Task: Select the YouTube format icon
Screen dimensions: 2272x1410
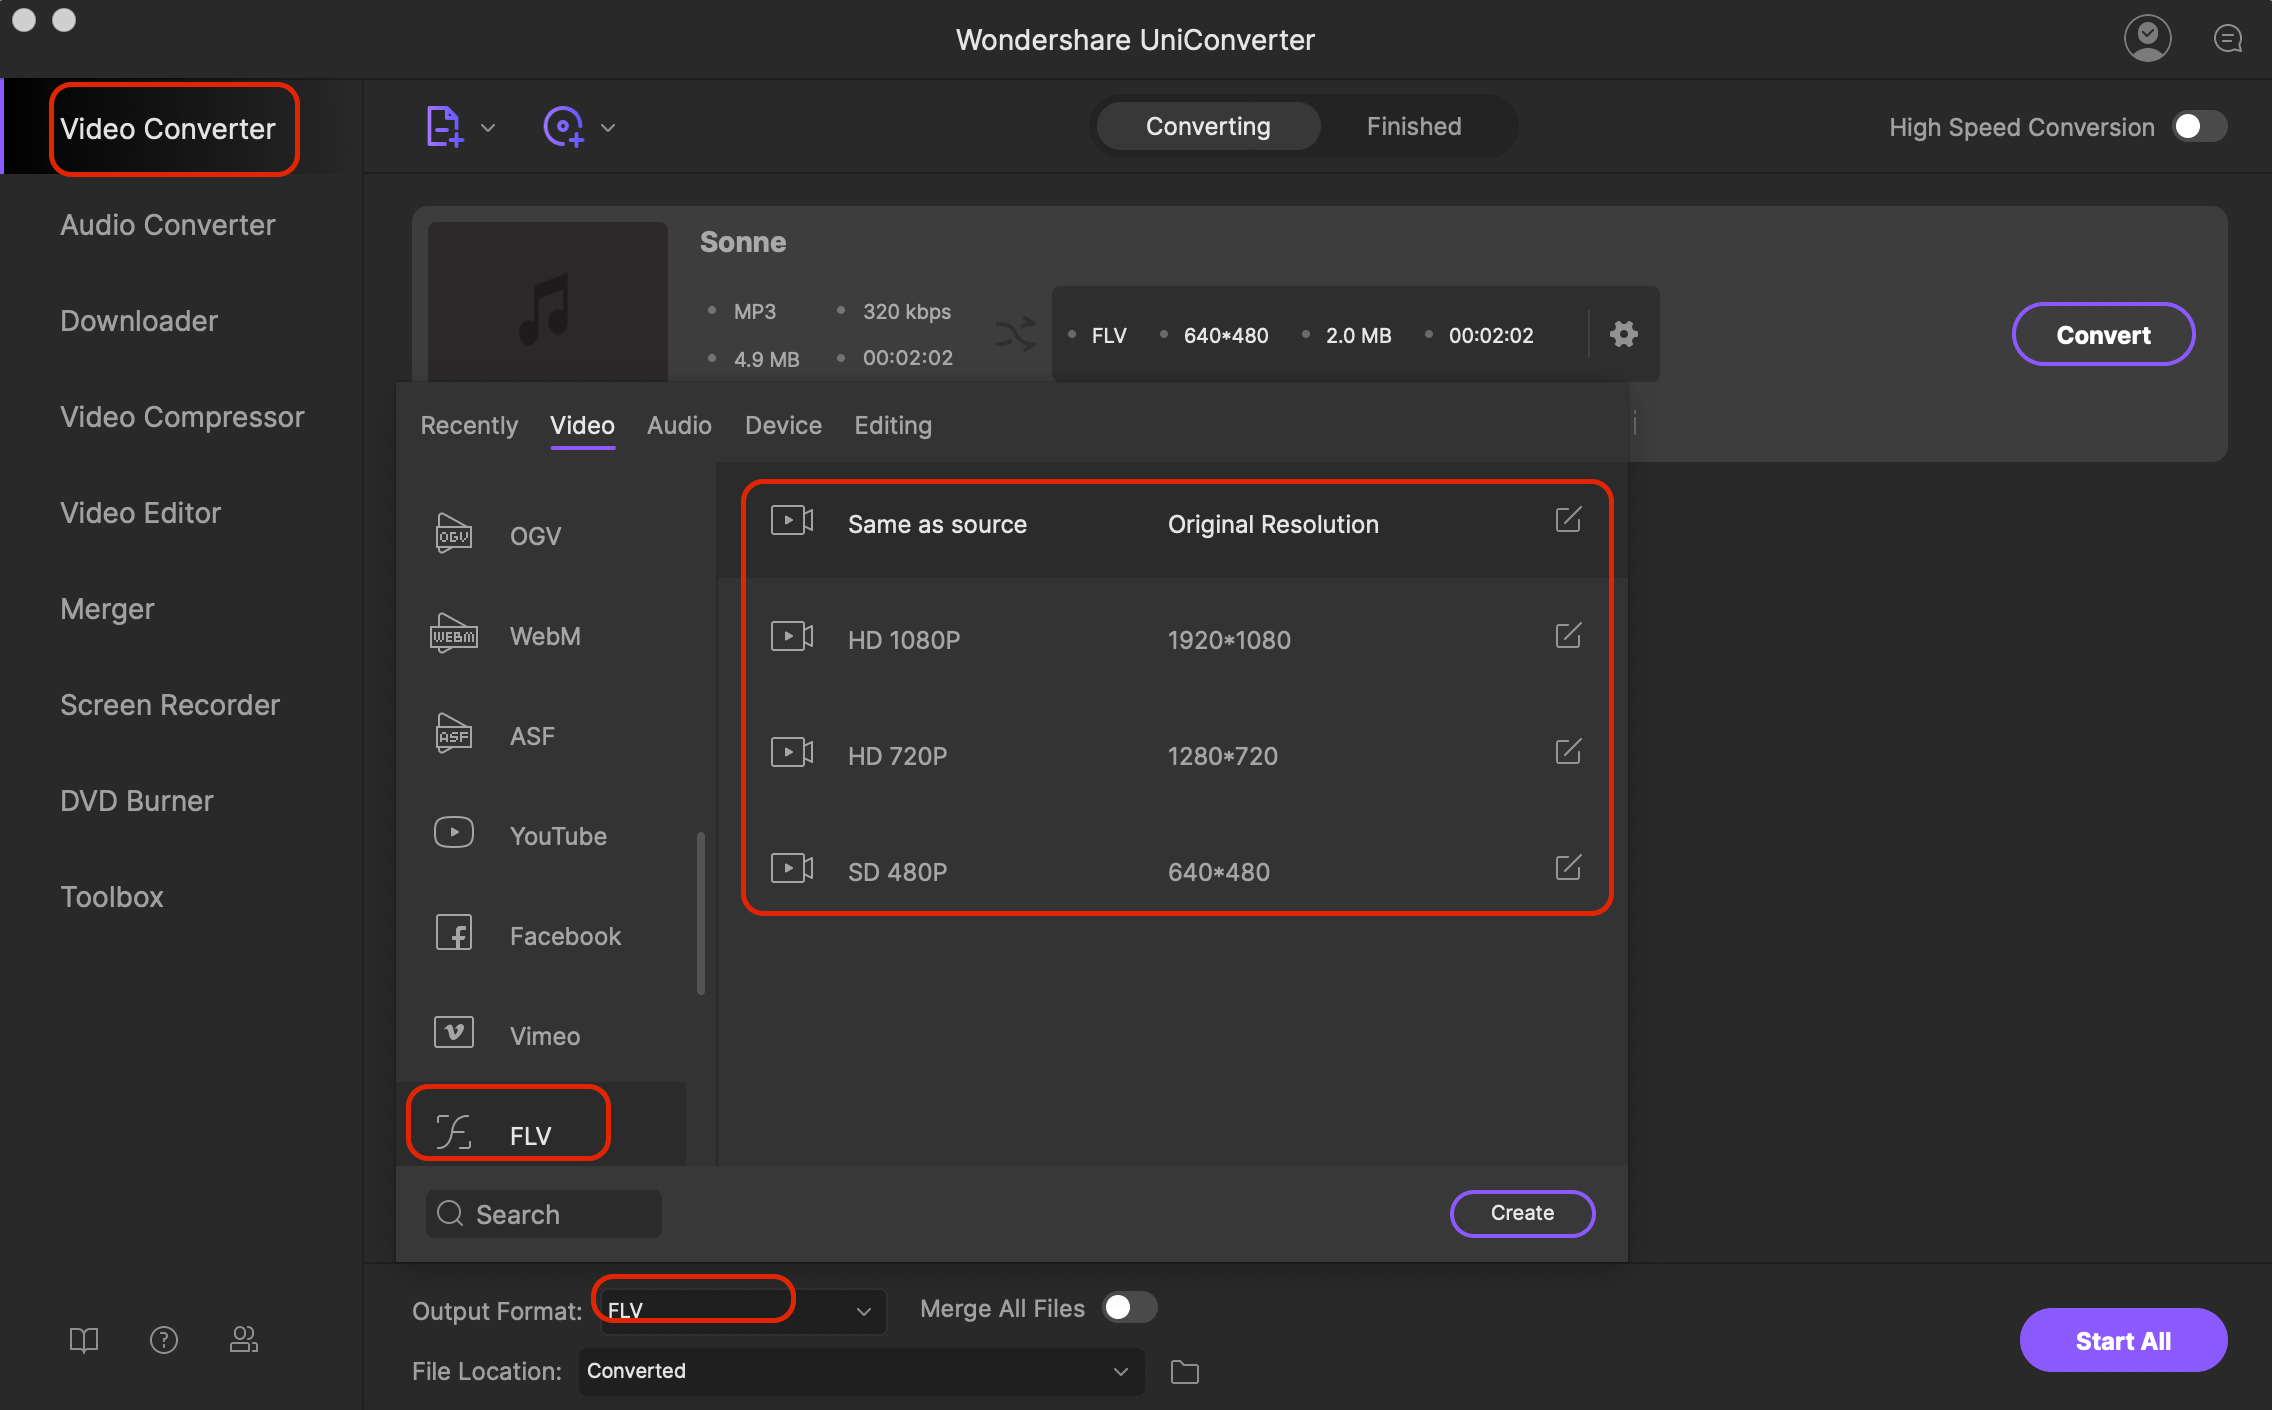Action: [x=455, y=833]
